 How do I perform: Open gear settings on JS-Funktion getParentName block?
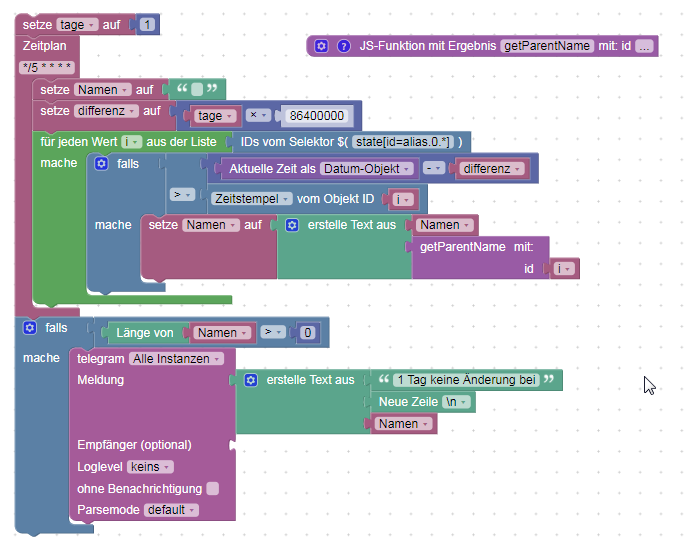[x=321, y=46]
